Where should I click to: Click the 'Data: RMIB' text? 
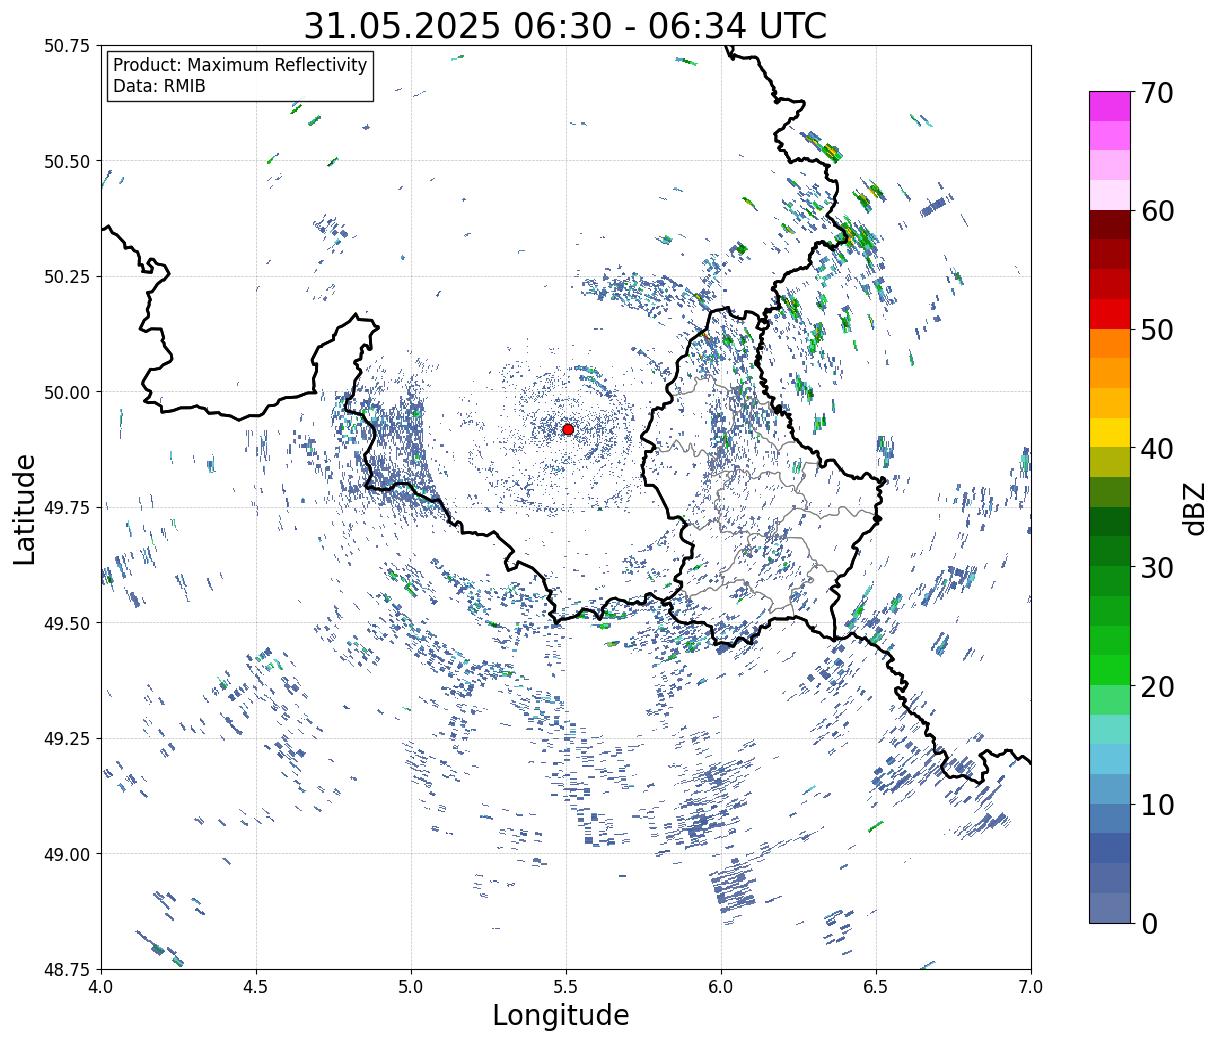tap(159, 86)
